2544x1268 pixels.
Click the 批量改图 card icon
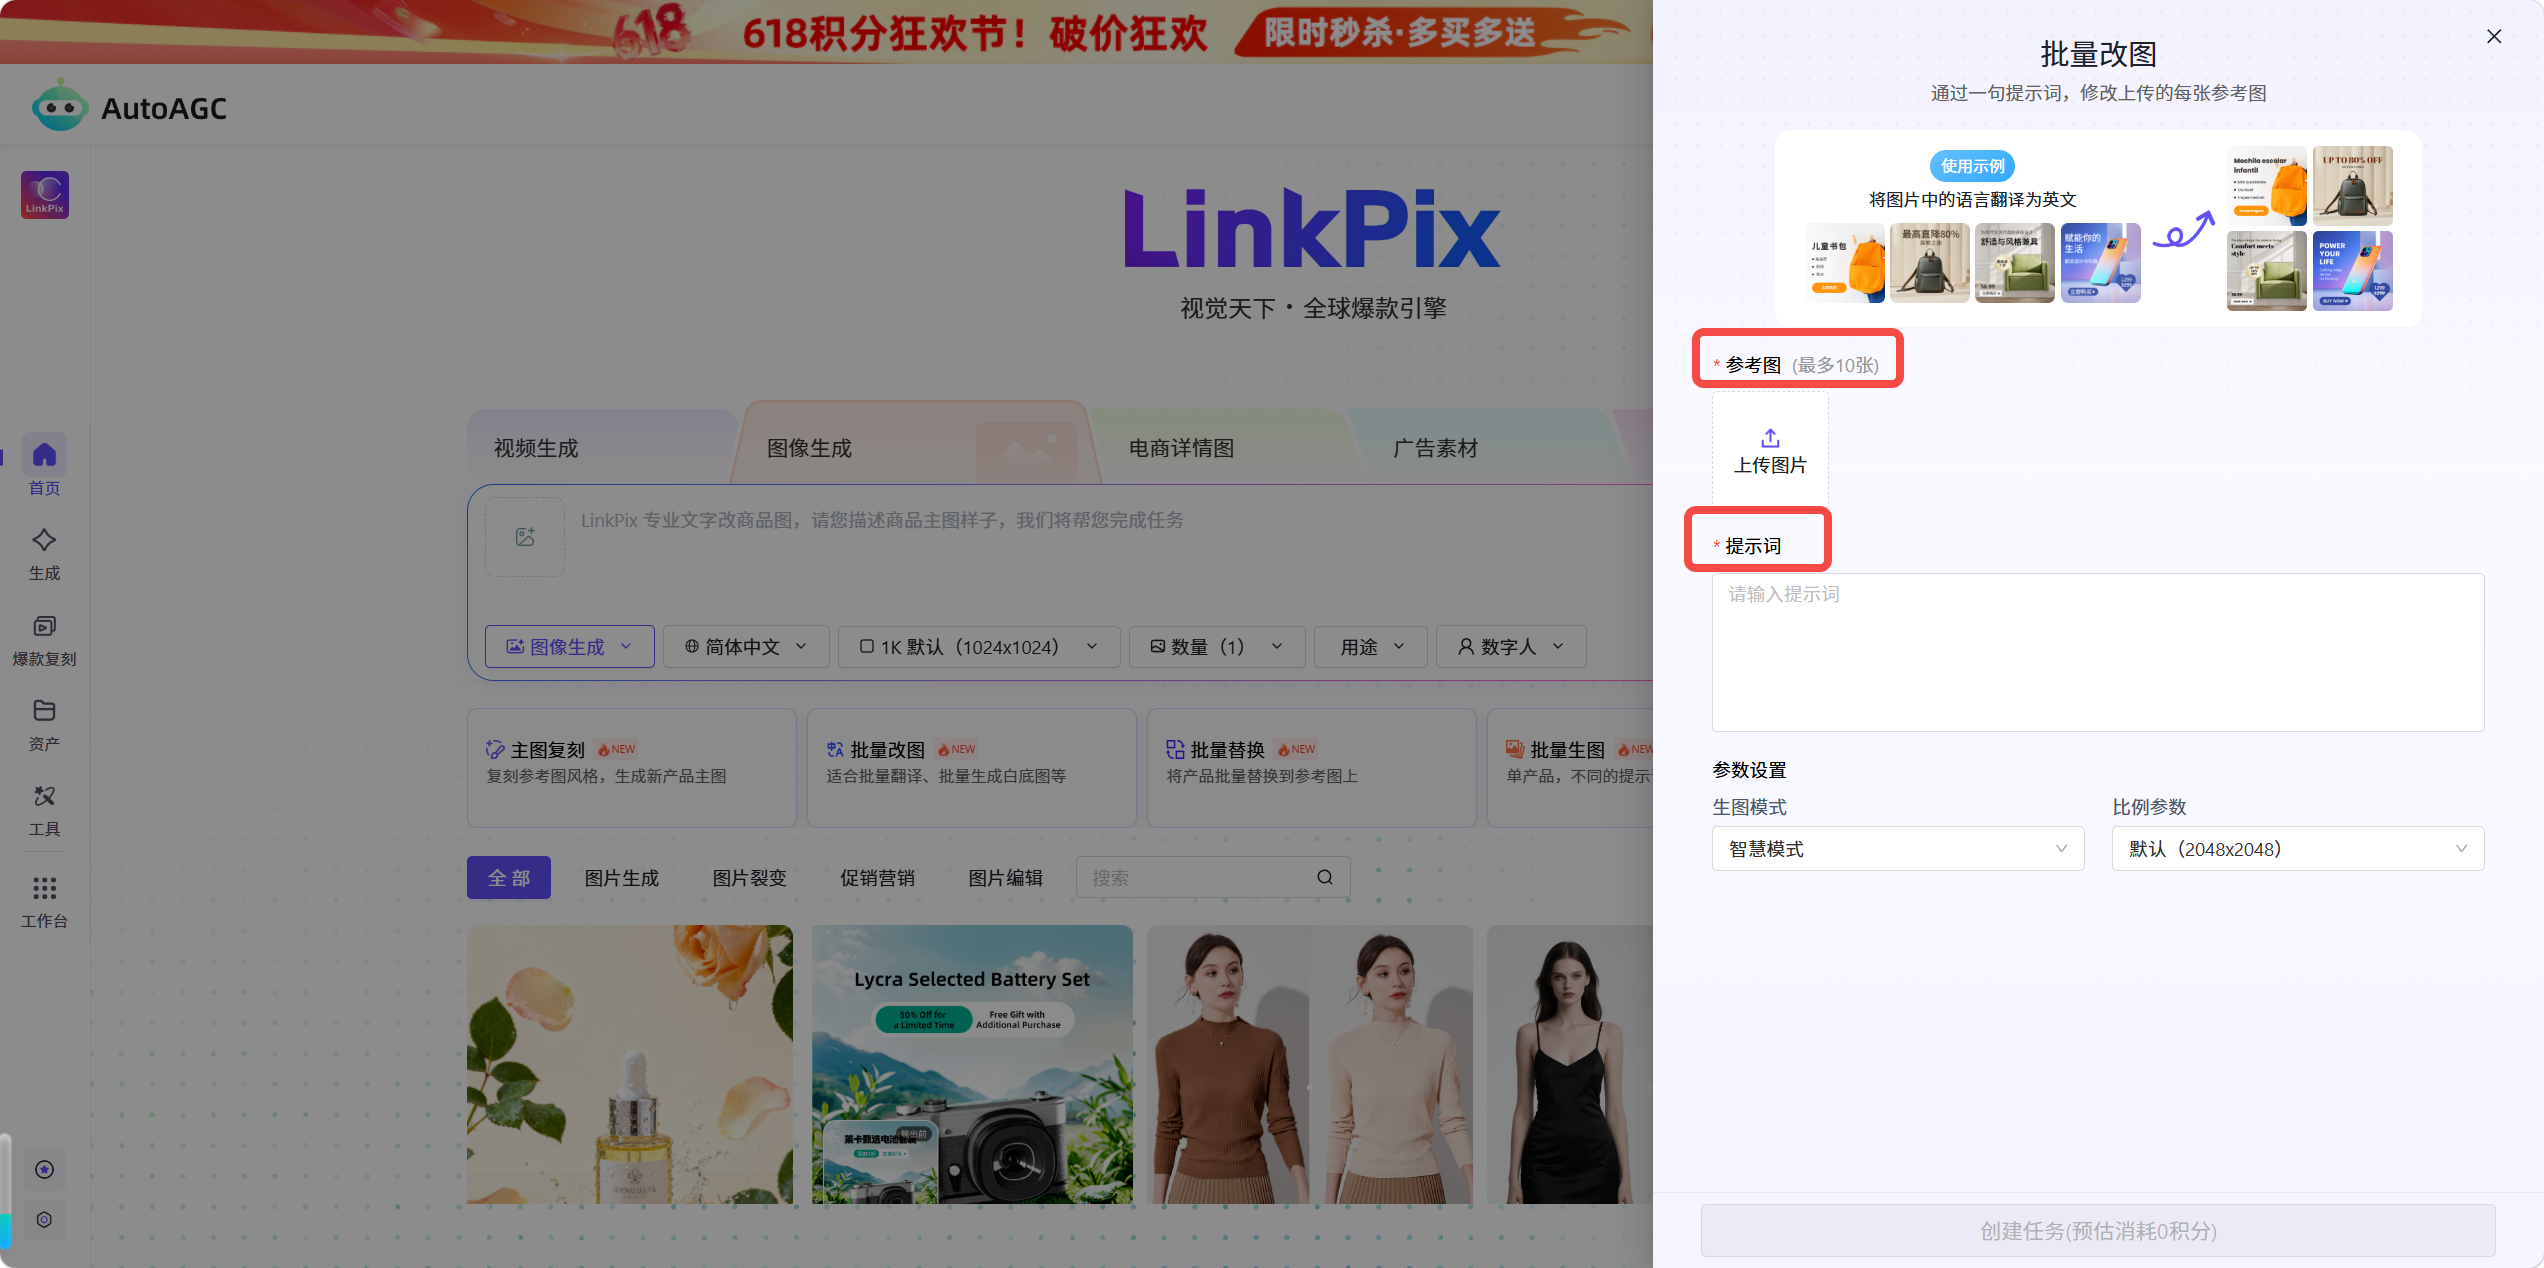pyautogui.click(x=835, y=750)
